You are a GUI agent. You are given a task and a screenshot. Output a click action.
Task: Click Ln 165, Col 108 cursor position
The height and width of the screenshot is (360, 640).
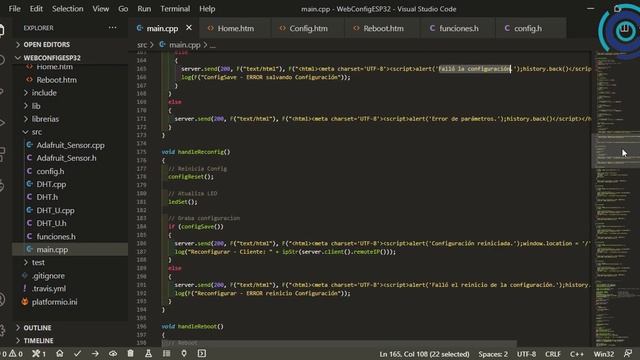click(x=424, y=354)
